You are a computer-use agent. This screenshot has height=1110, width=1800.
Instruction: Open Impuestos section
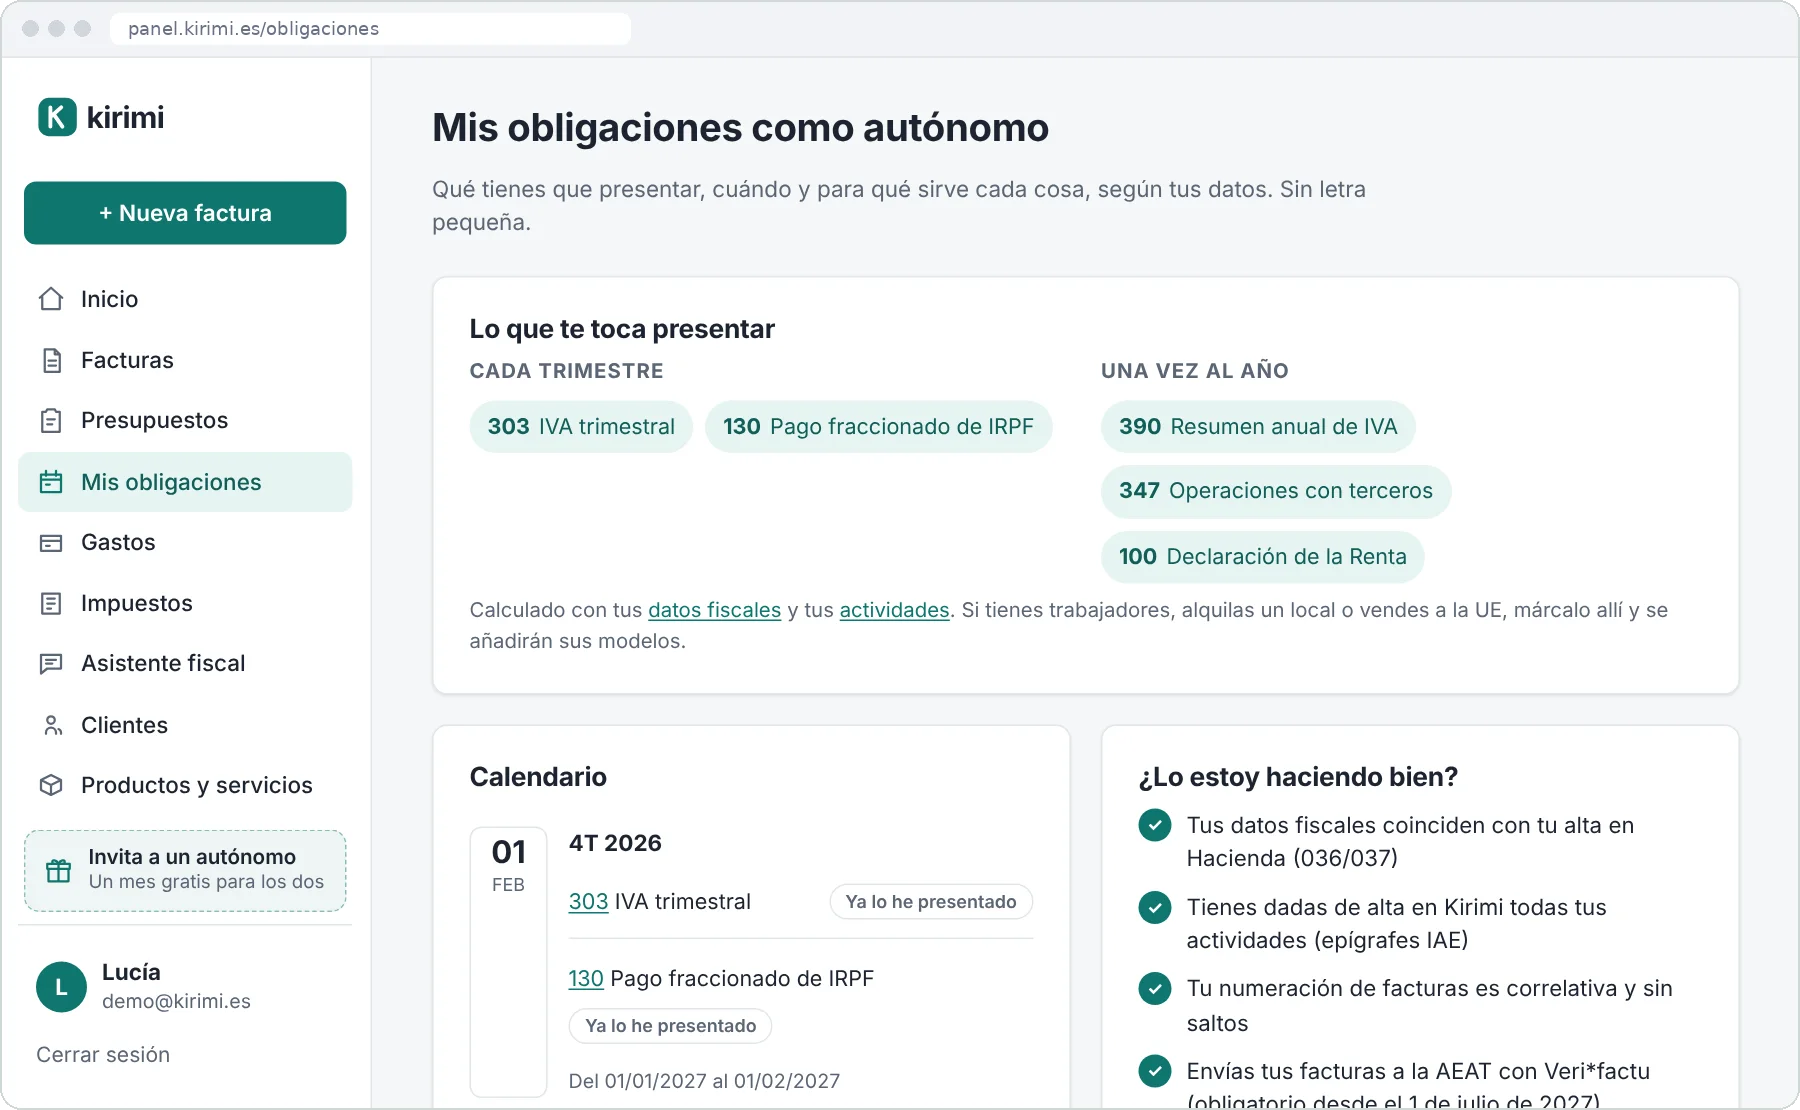(x=185, y=604)
